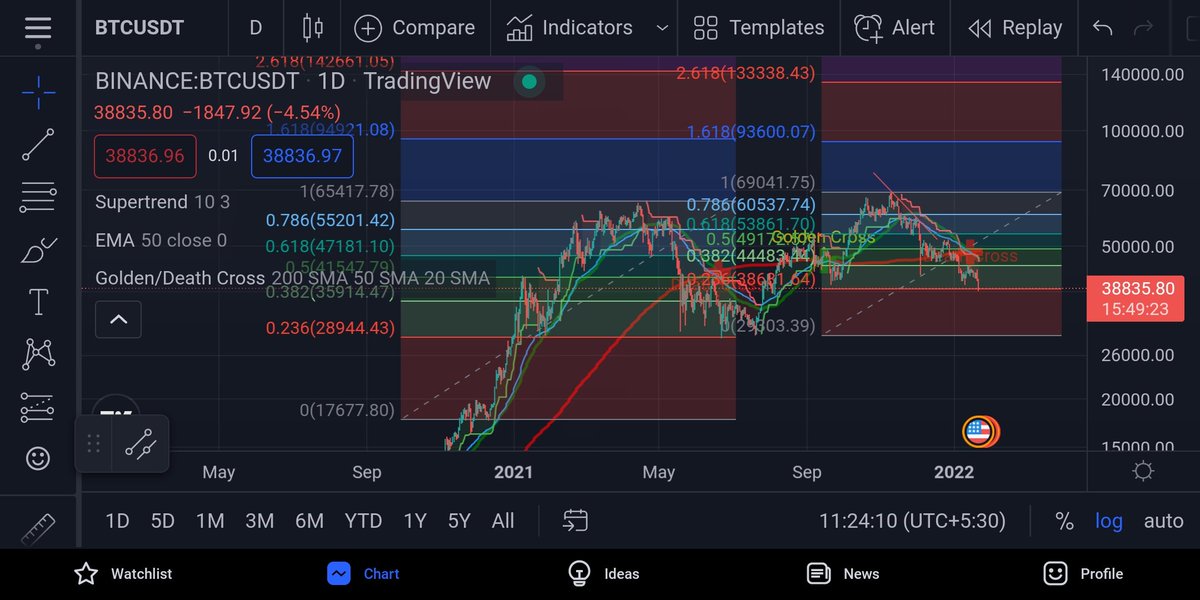
Task: Click the 2.618(133338.43) Fibonacci level label
Action: pos(745,73)
